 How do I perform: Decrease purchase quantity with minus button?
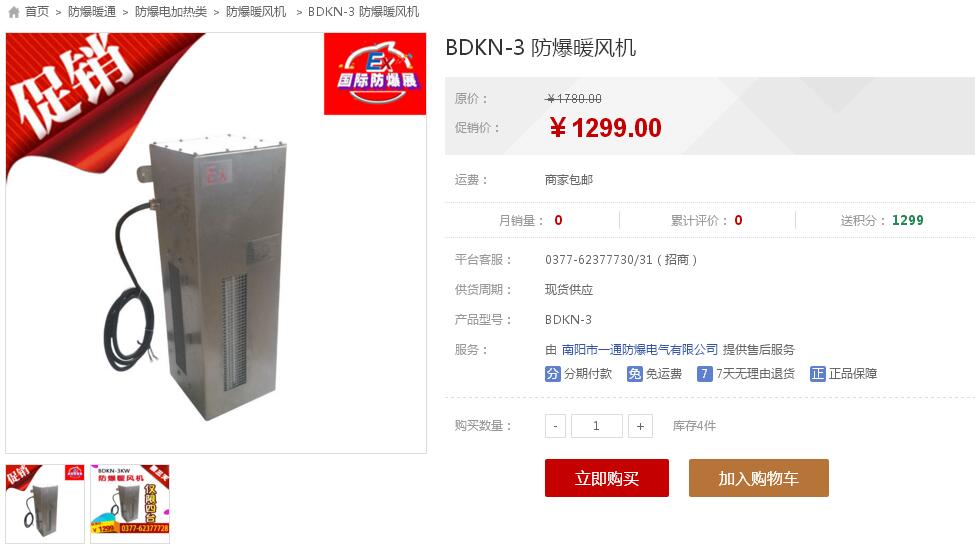555,426
